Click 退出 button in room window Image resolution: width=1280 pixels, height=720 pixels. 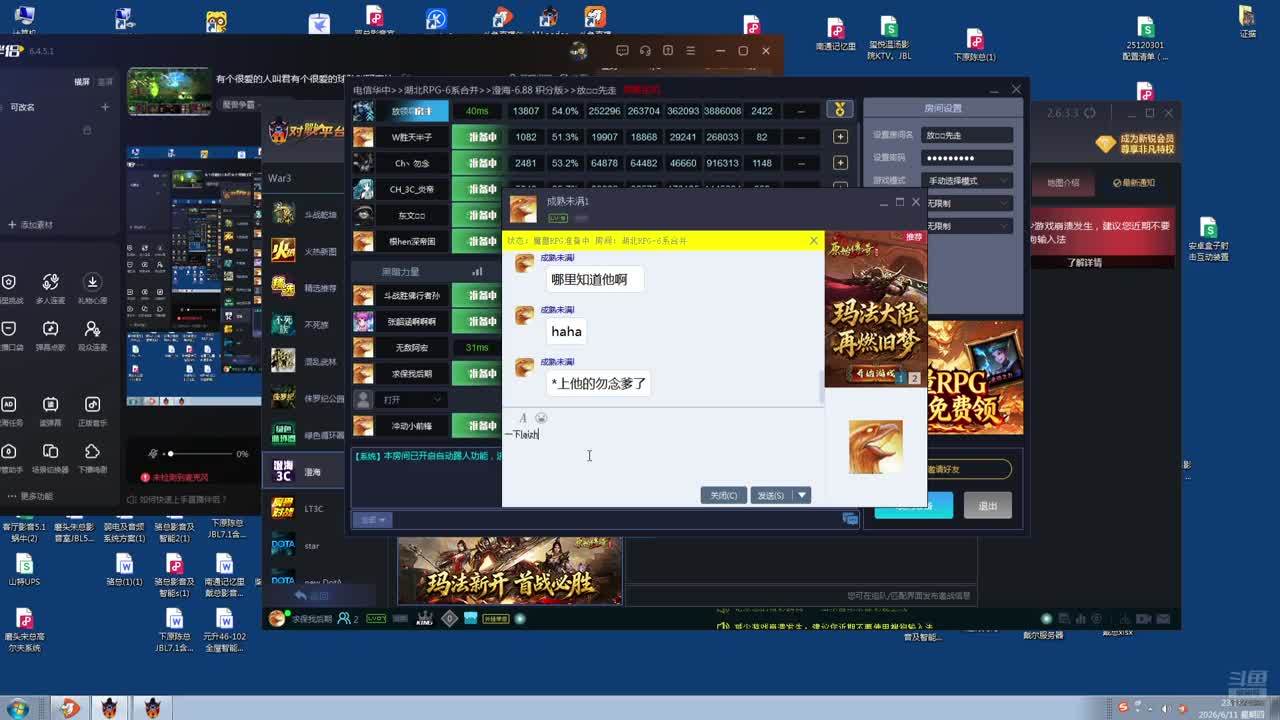click(988, 506)
